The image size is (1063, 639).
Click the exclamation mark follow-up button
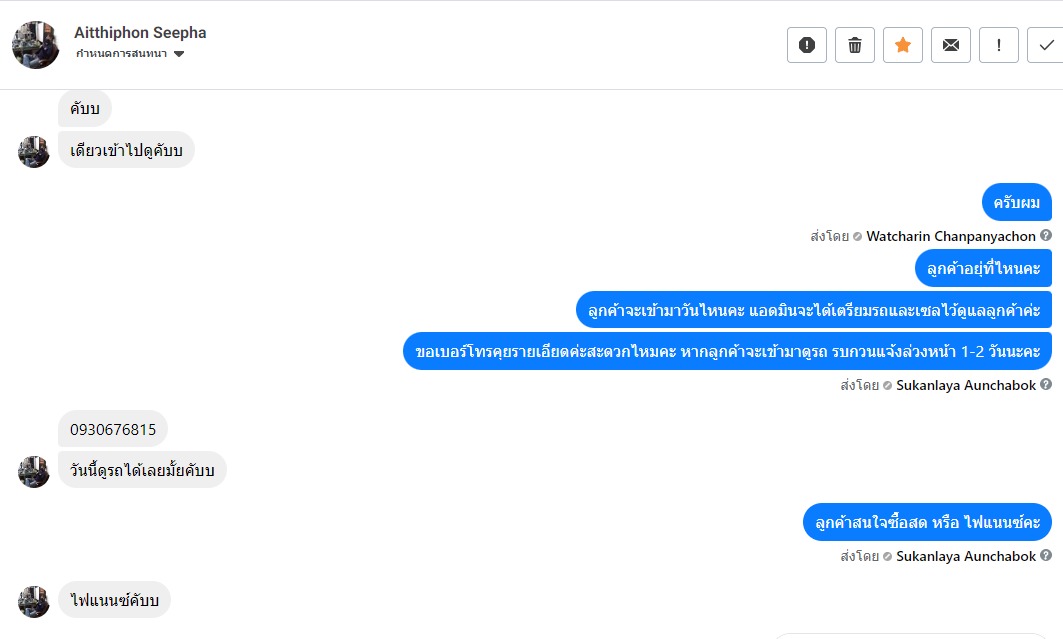pos(999,45)
